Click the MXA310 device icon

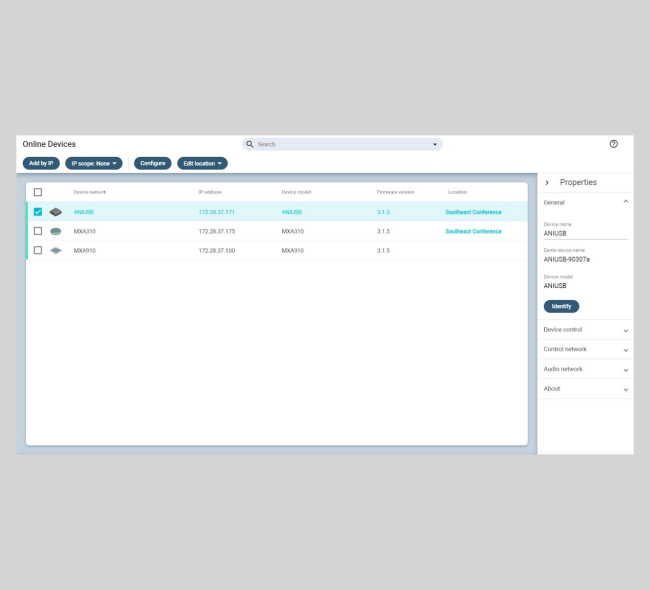(x=55, y=231)
